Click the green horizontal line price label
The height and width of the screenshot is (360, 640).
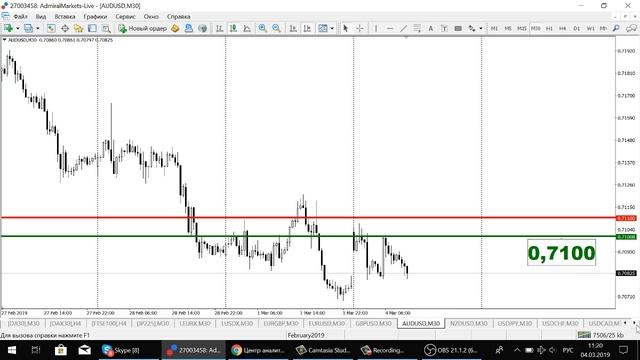point(626,237)
